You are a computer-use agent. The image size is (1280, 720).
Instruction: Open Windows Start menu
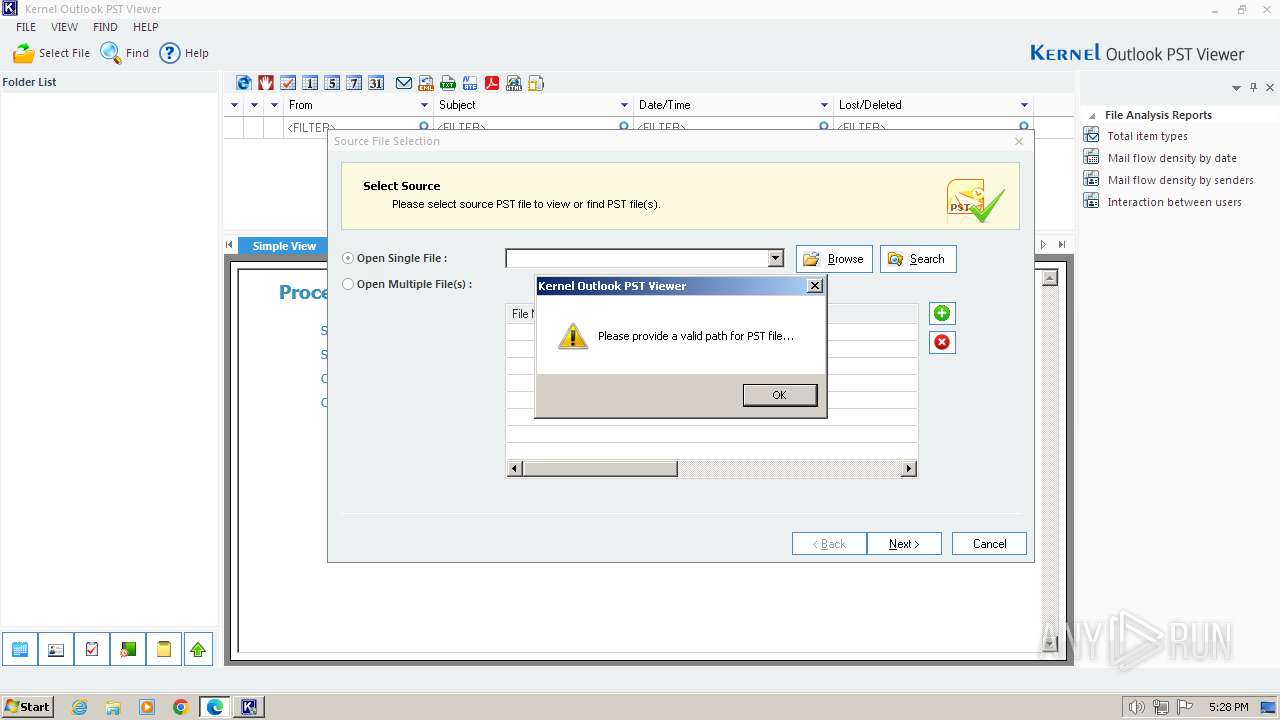28,707
